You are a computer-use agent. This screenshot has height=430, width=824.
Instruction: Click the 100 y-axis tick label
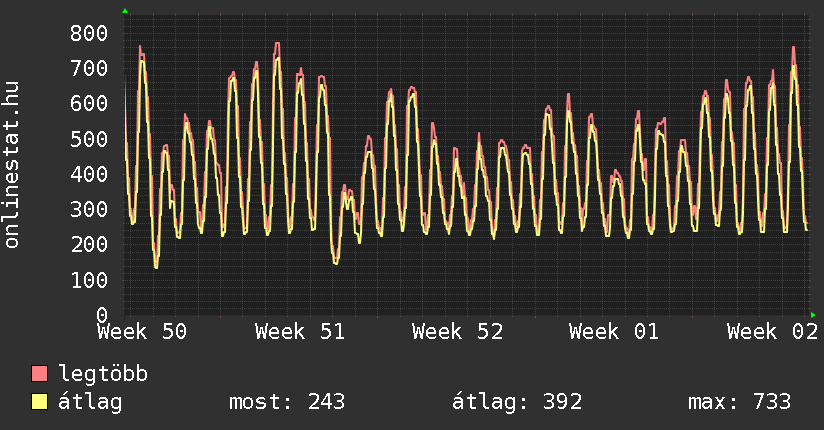[x=90, y=280]
